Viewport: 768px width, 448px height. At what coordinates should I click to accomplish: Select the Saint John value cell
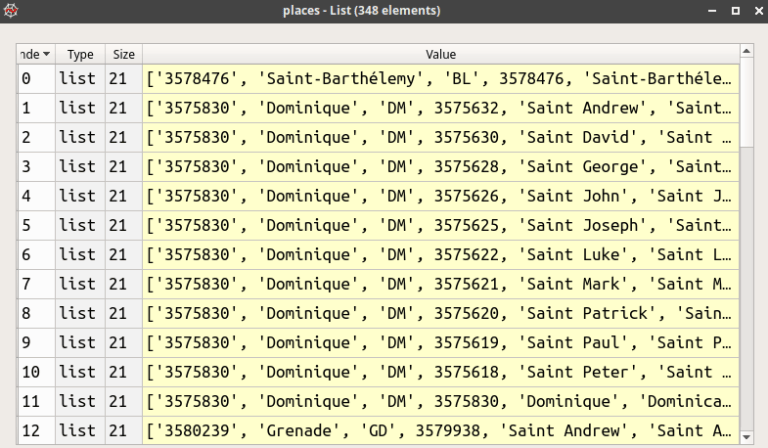pyautogui.click(x=441, y=196)
